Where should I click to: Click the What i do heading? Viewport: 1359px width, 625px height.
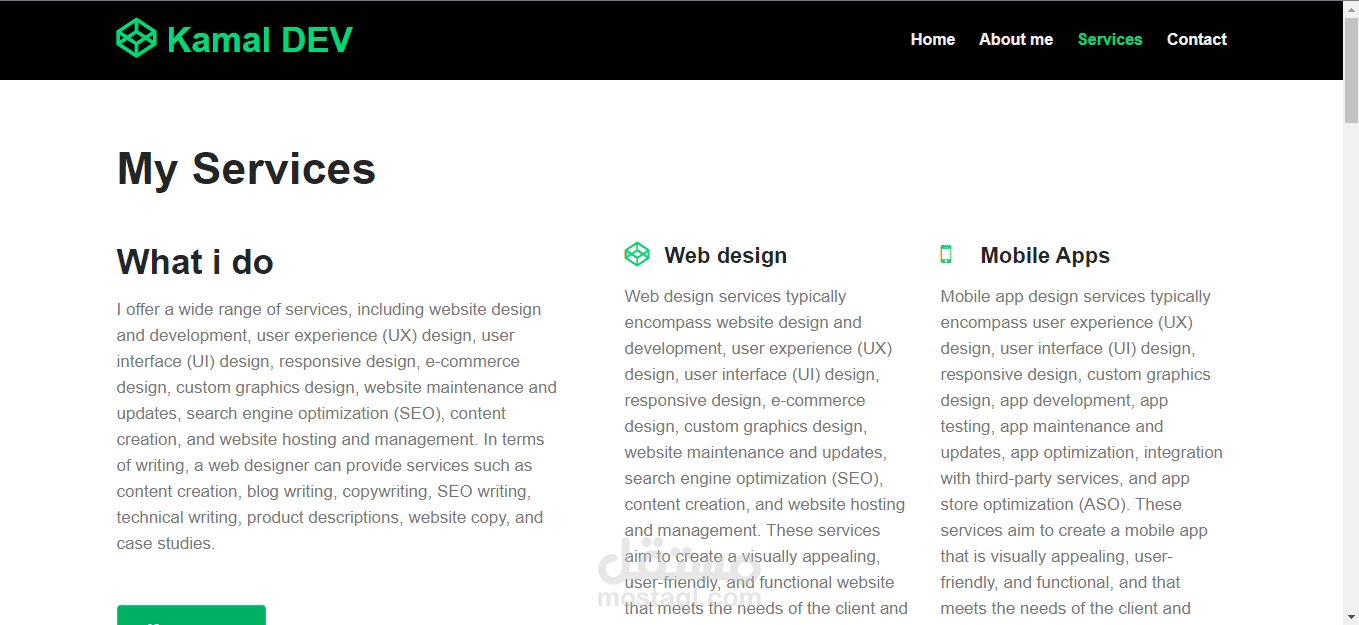pyautogui.click(x=195, y=262)
